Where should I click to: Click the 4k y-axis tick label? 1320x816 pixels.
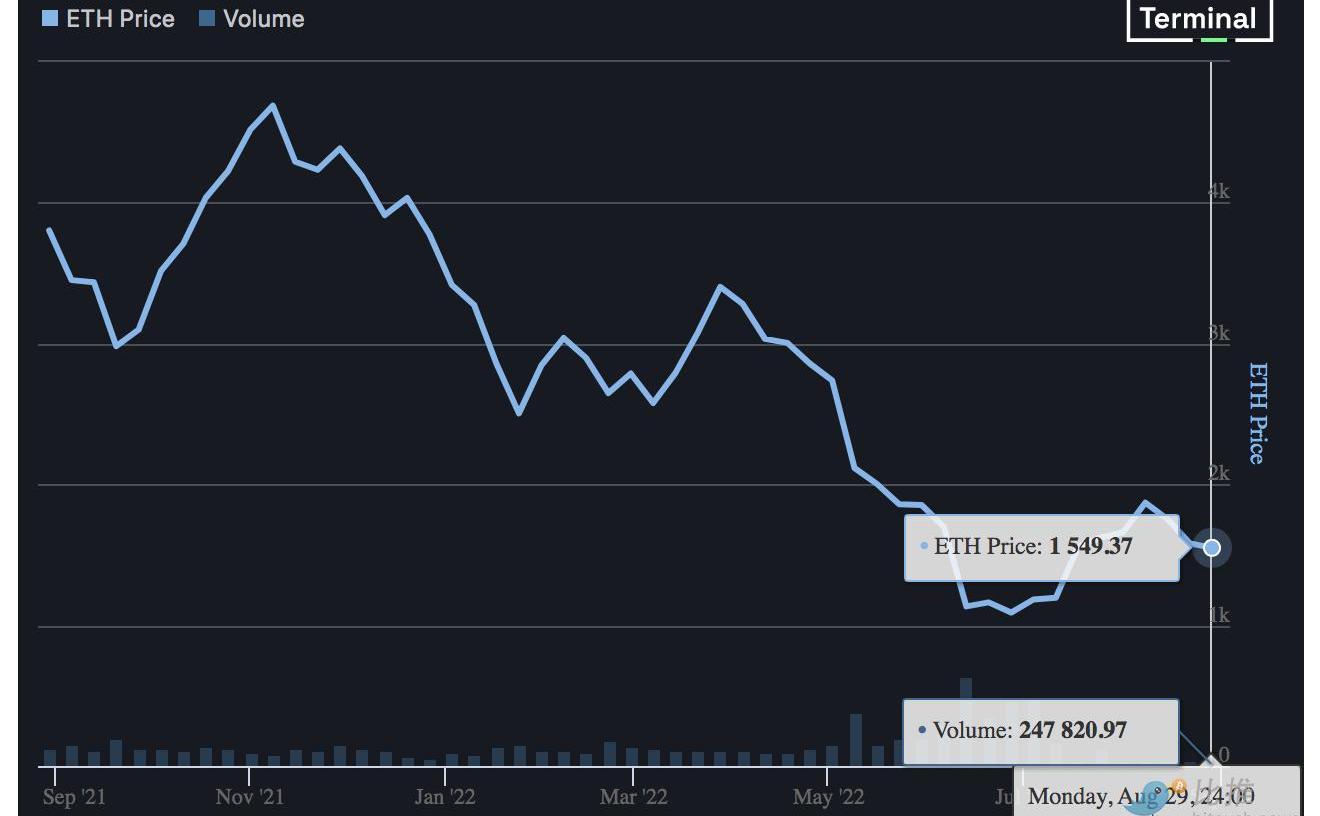point(1219,191)
